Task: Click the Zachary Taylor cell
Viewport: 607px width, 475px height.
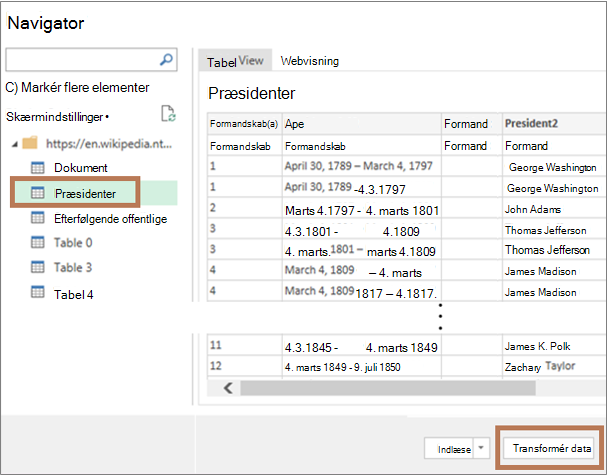Action: pyautogui.click(x=554, y=366)
